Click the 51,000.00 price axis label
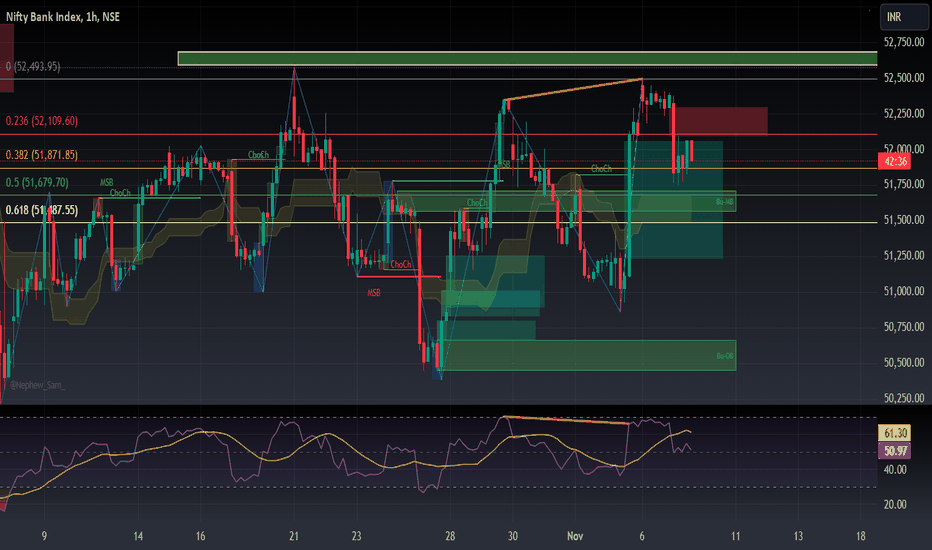The height and width of the screenshot is (550, 932). pyautogui.click(x=903, y=291)
